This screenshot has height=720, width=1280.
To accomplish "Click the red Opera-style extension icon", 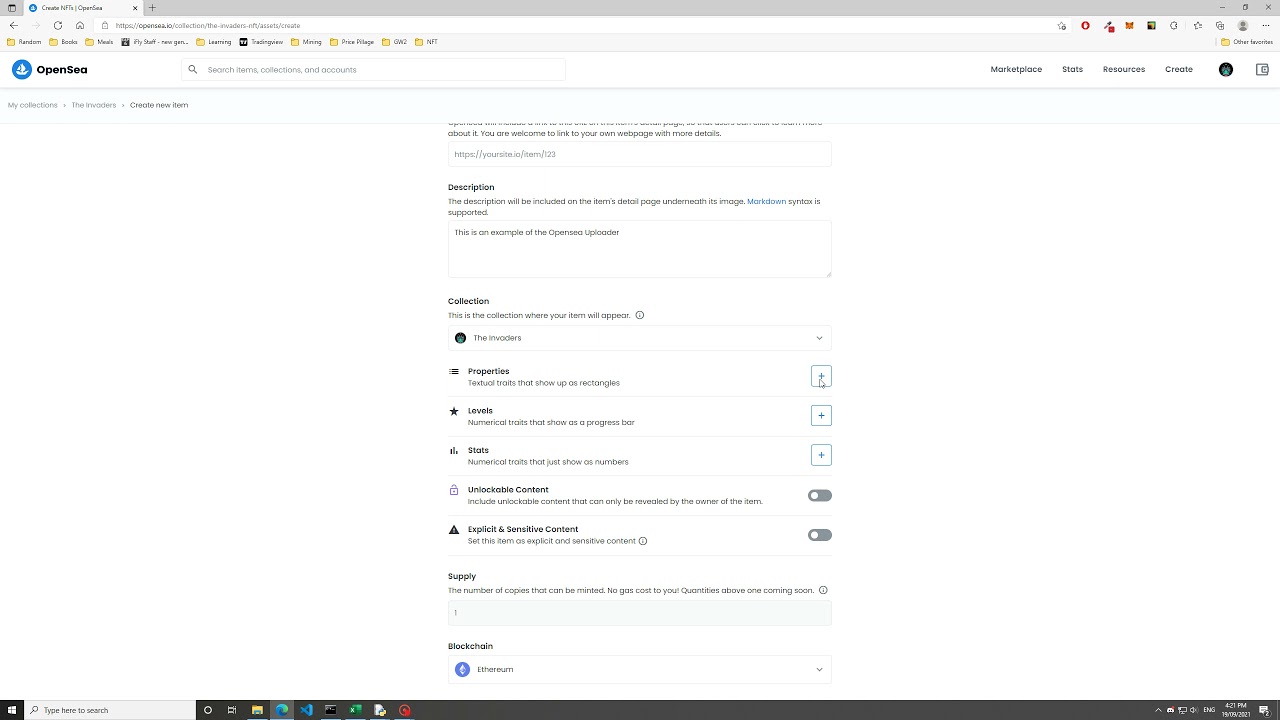I will click(1085, 26).
